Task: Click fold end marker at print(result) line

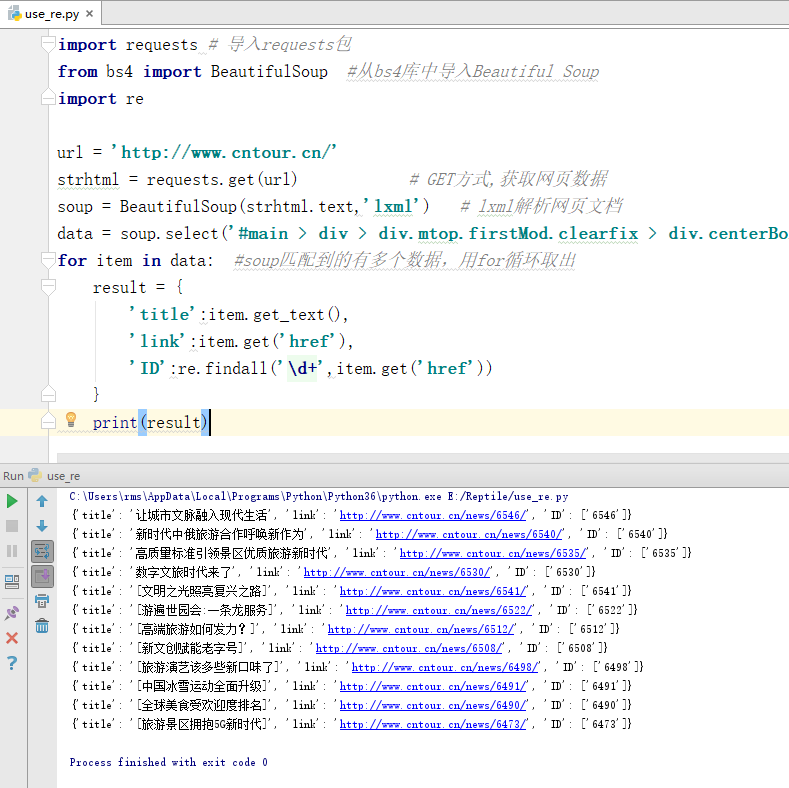Action: point(48,421)
